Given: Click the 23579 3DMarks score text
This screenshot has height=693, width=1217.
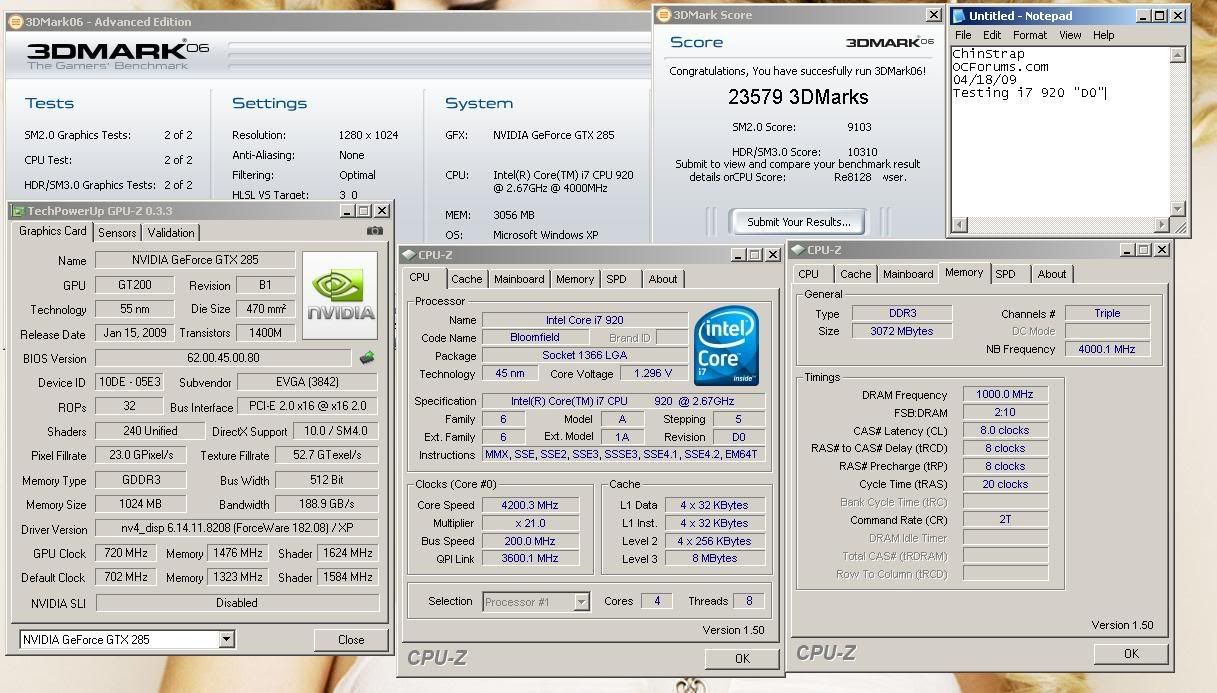Looking at the screenshot, I should [x=798, y=97].
